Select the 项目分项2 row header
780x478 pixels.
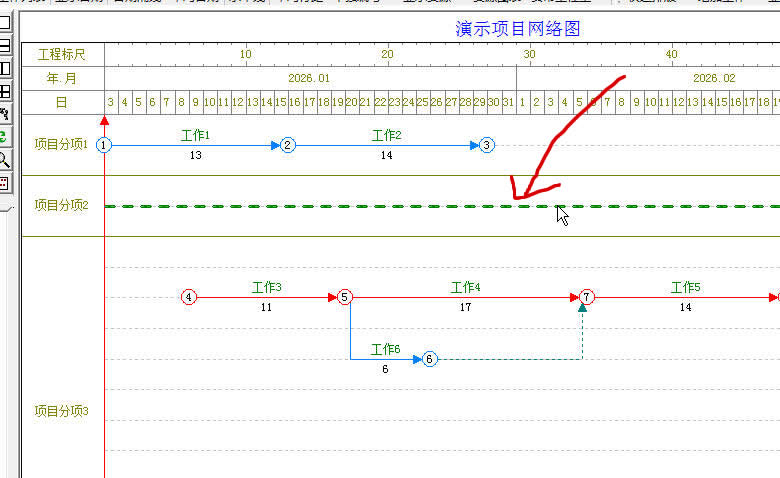[x=61, y=205]
